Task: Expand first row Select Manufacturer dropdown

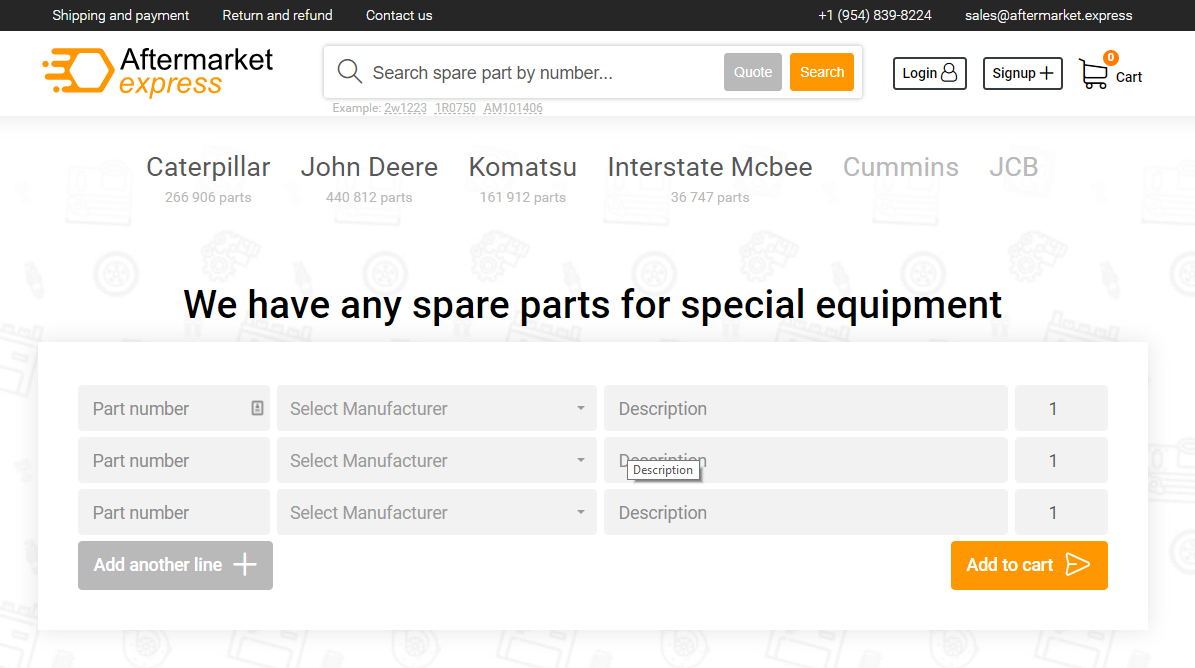Action: (437, 408)
